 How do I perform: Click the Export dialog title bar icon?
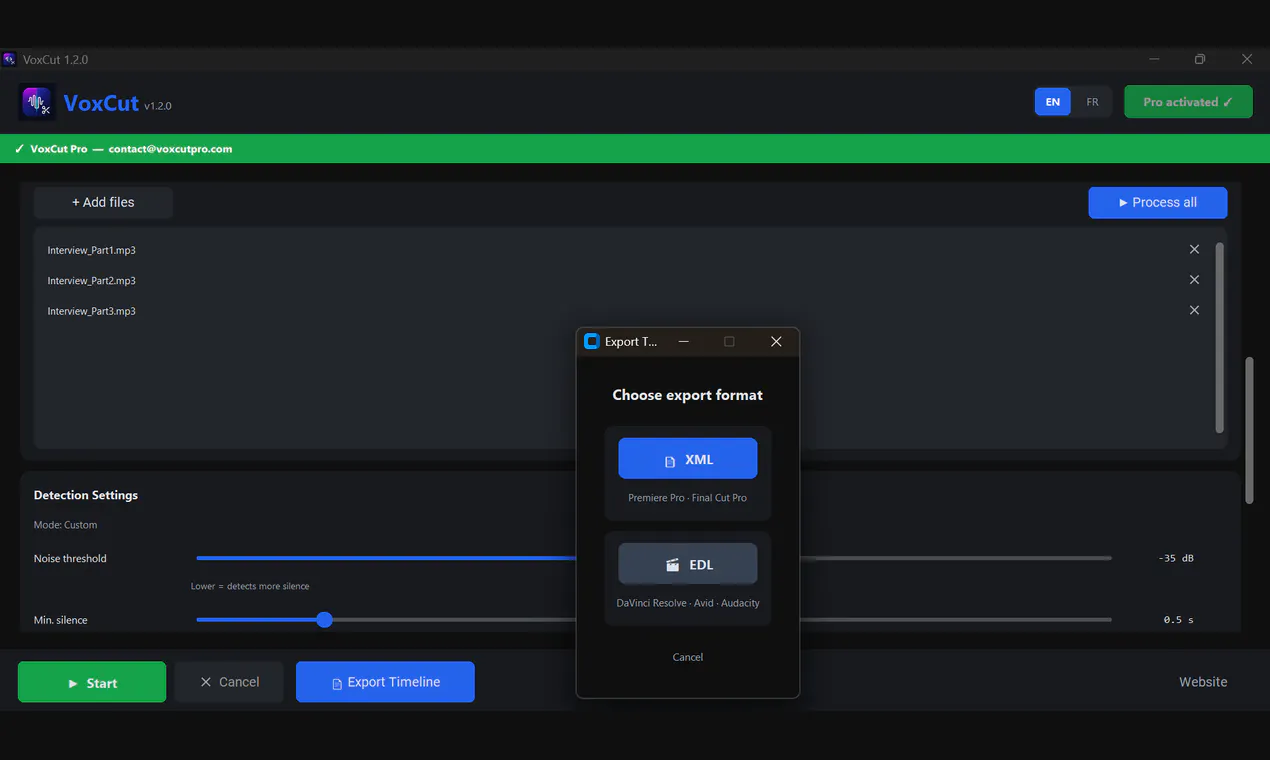click(x=592, y=341)
